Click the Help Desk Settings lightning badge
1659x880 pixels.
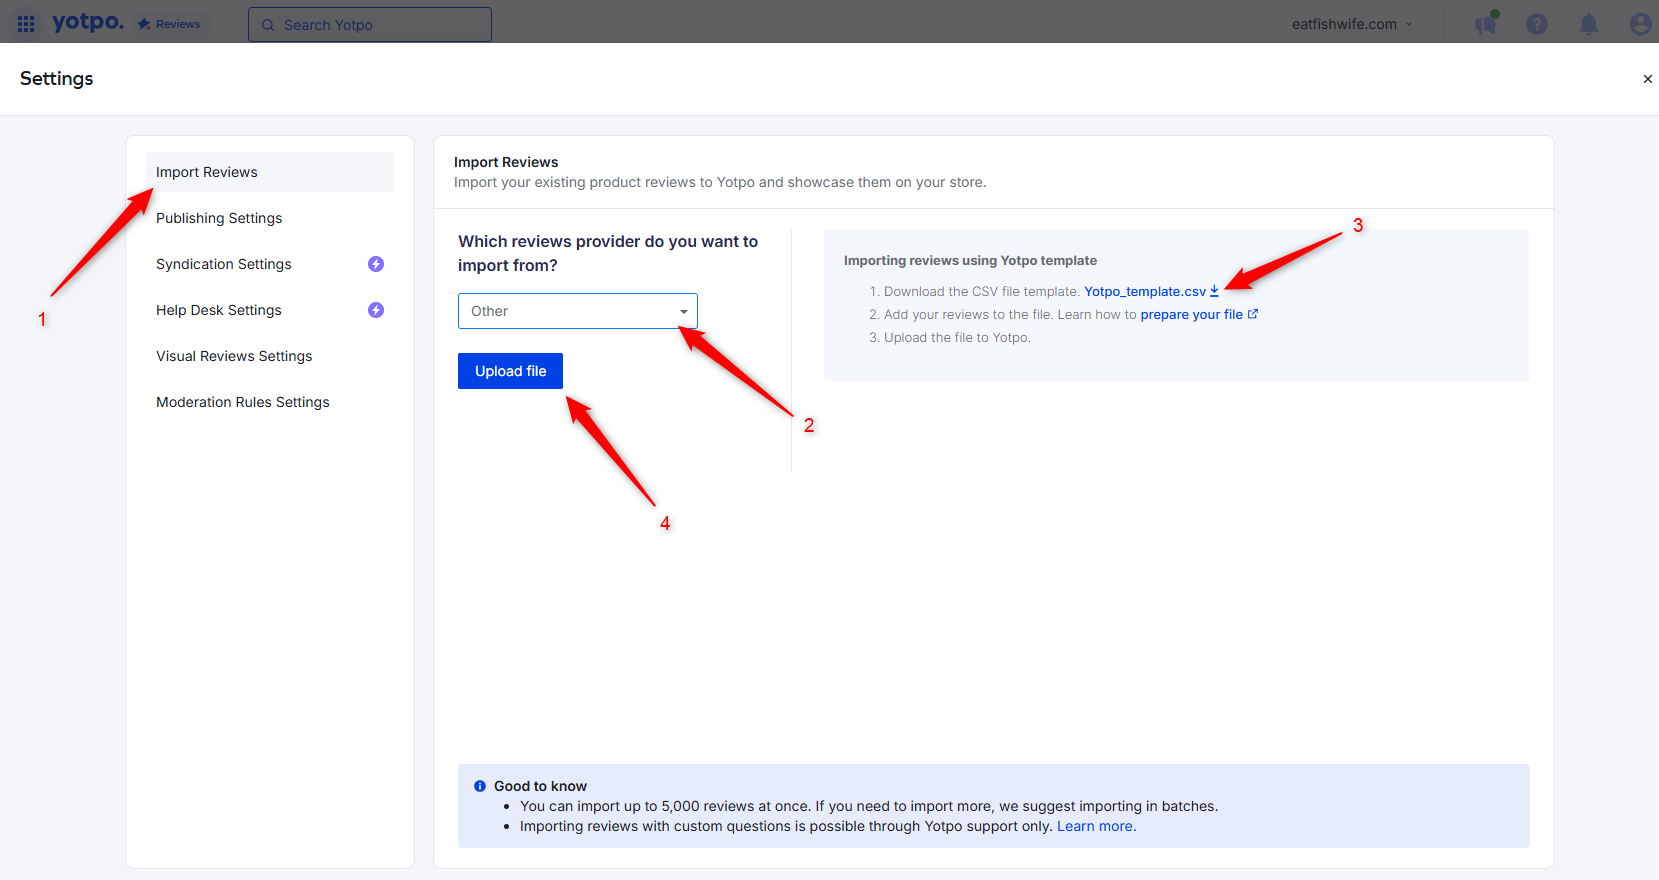click(376, 310)
